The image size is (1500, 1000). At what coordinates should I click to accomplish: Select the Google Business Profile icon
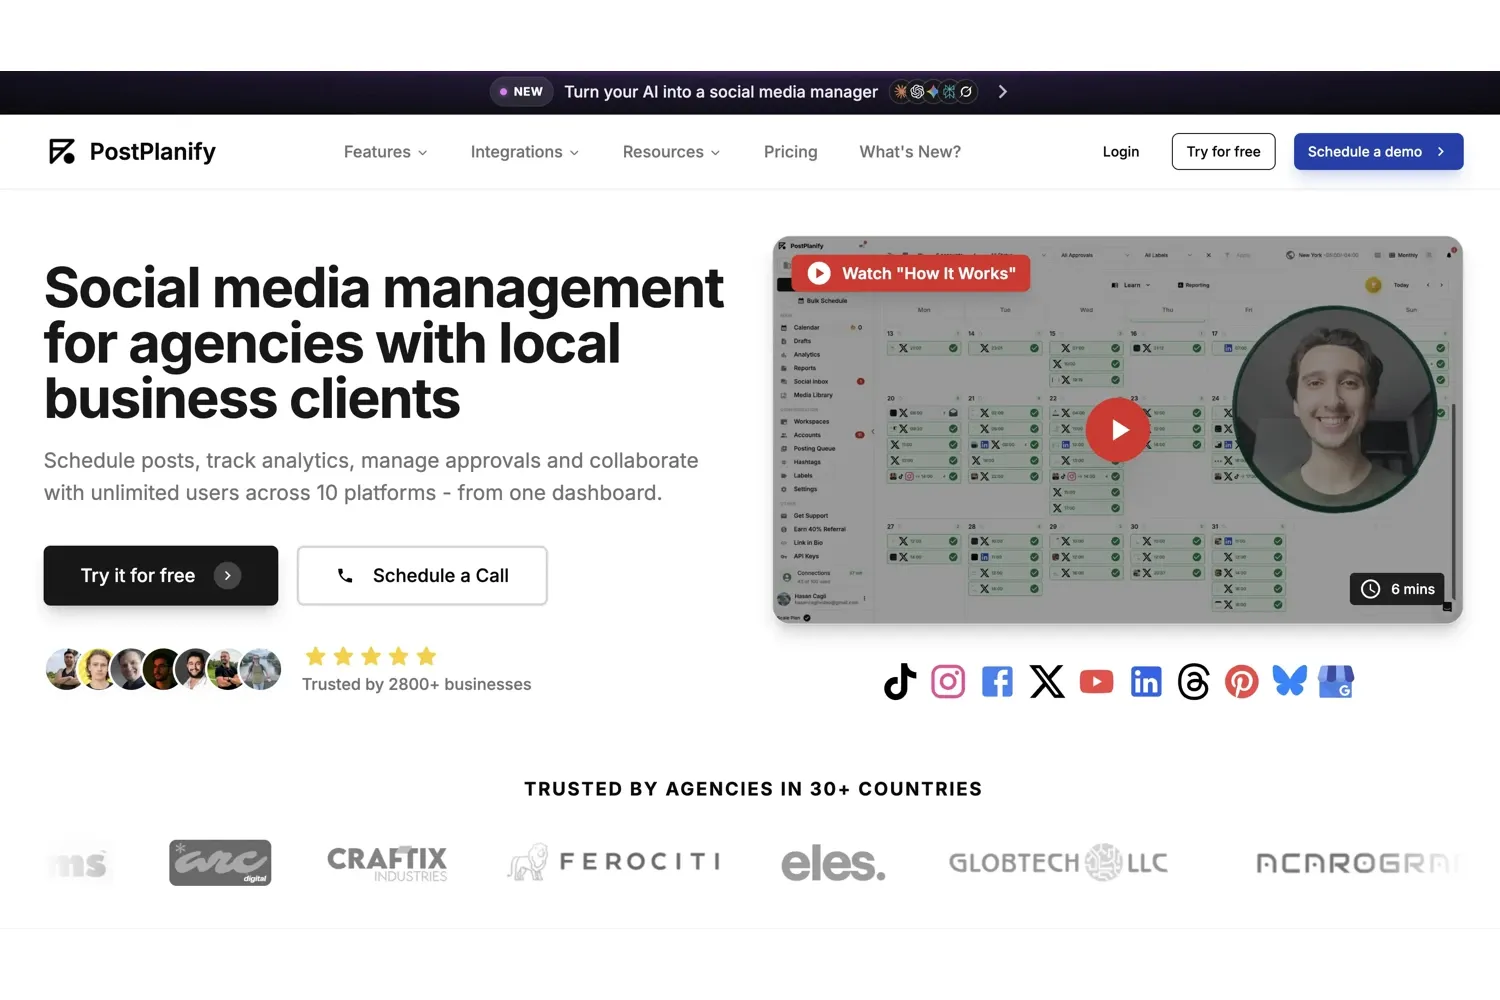[x=1336, y=682]
